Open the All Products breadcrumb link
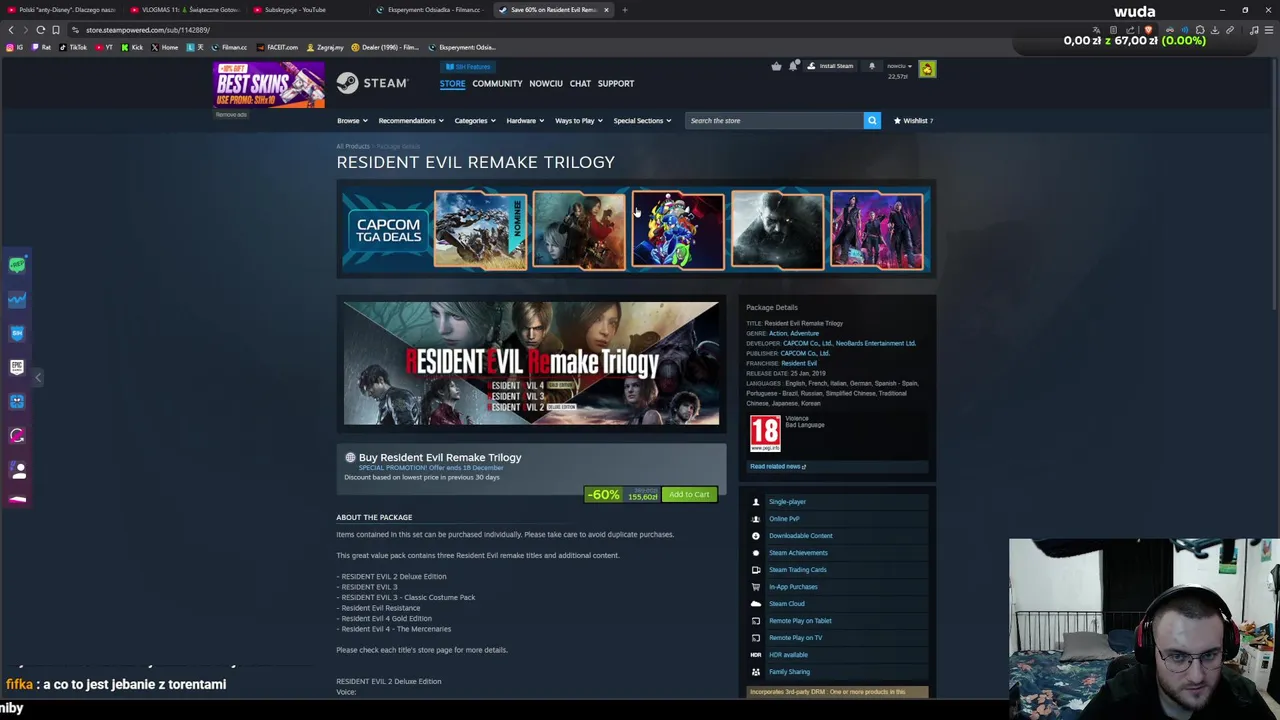This screenshot has width=1280, height=720. click(x=353, y=147)
